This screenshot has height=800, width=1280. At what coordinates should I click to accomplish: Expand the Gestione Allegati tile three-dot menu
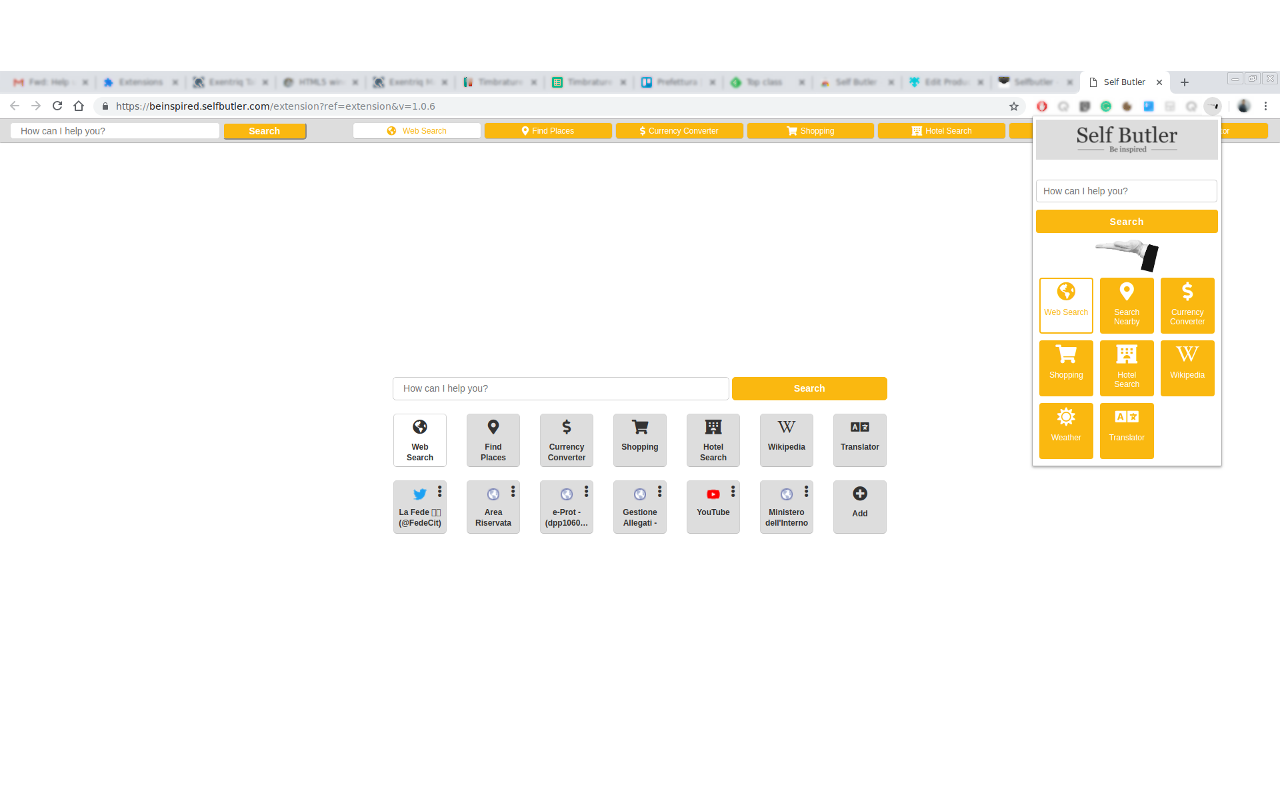point(659,491)
